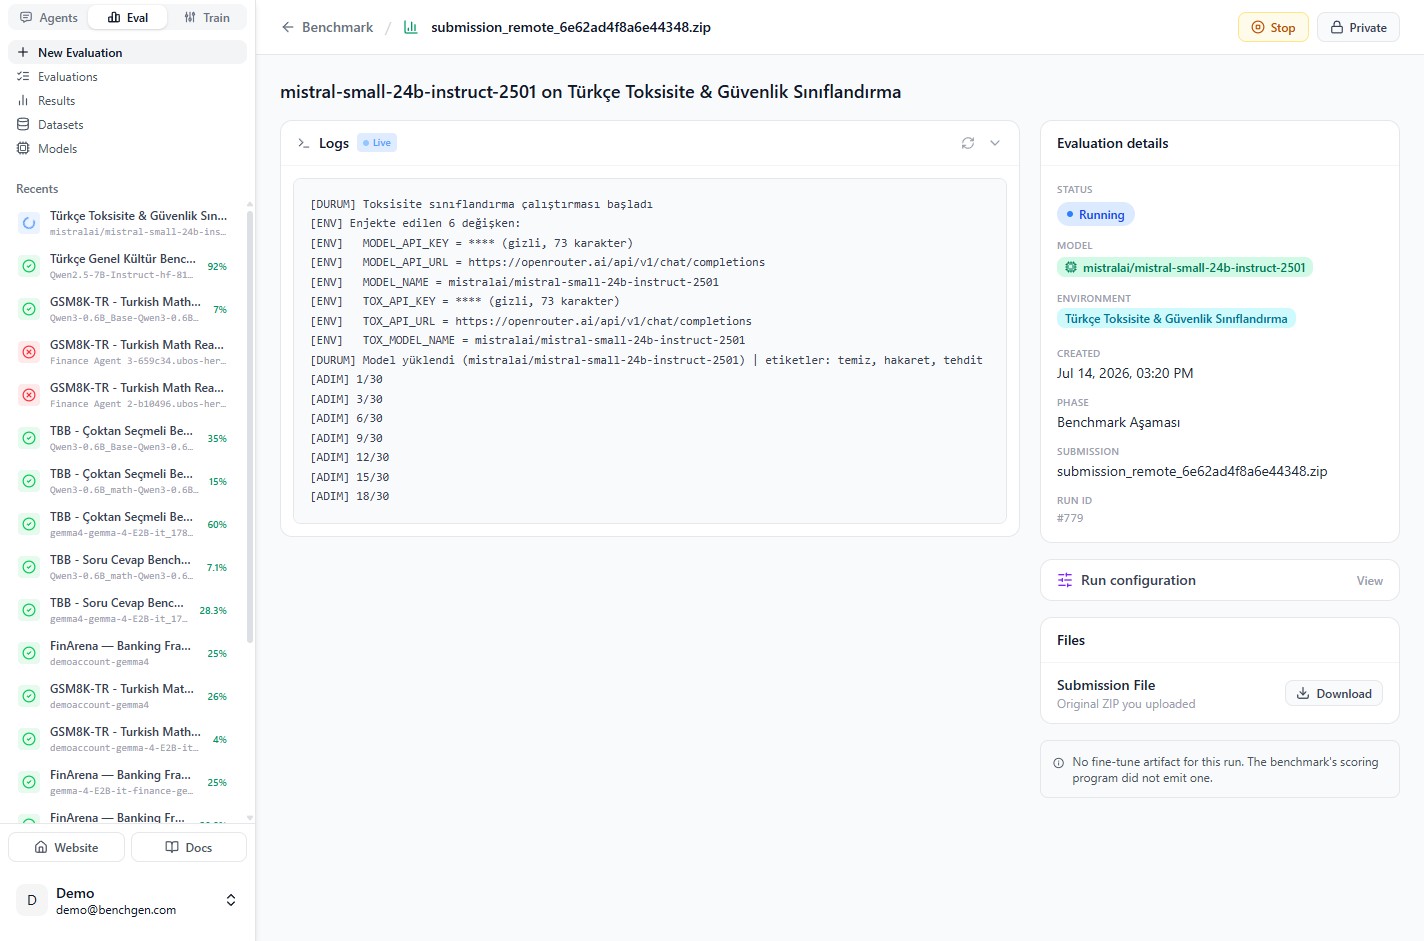The image size is (1424, 941).
Task: Click the info icon in the fine-tune notice
Action: [x=1059, y=763]
